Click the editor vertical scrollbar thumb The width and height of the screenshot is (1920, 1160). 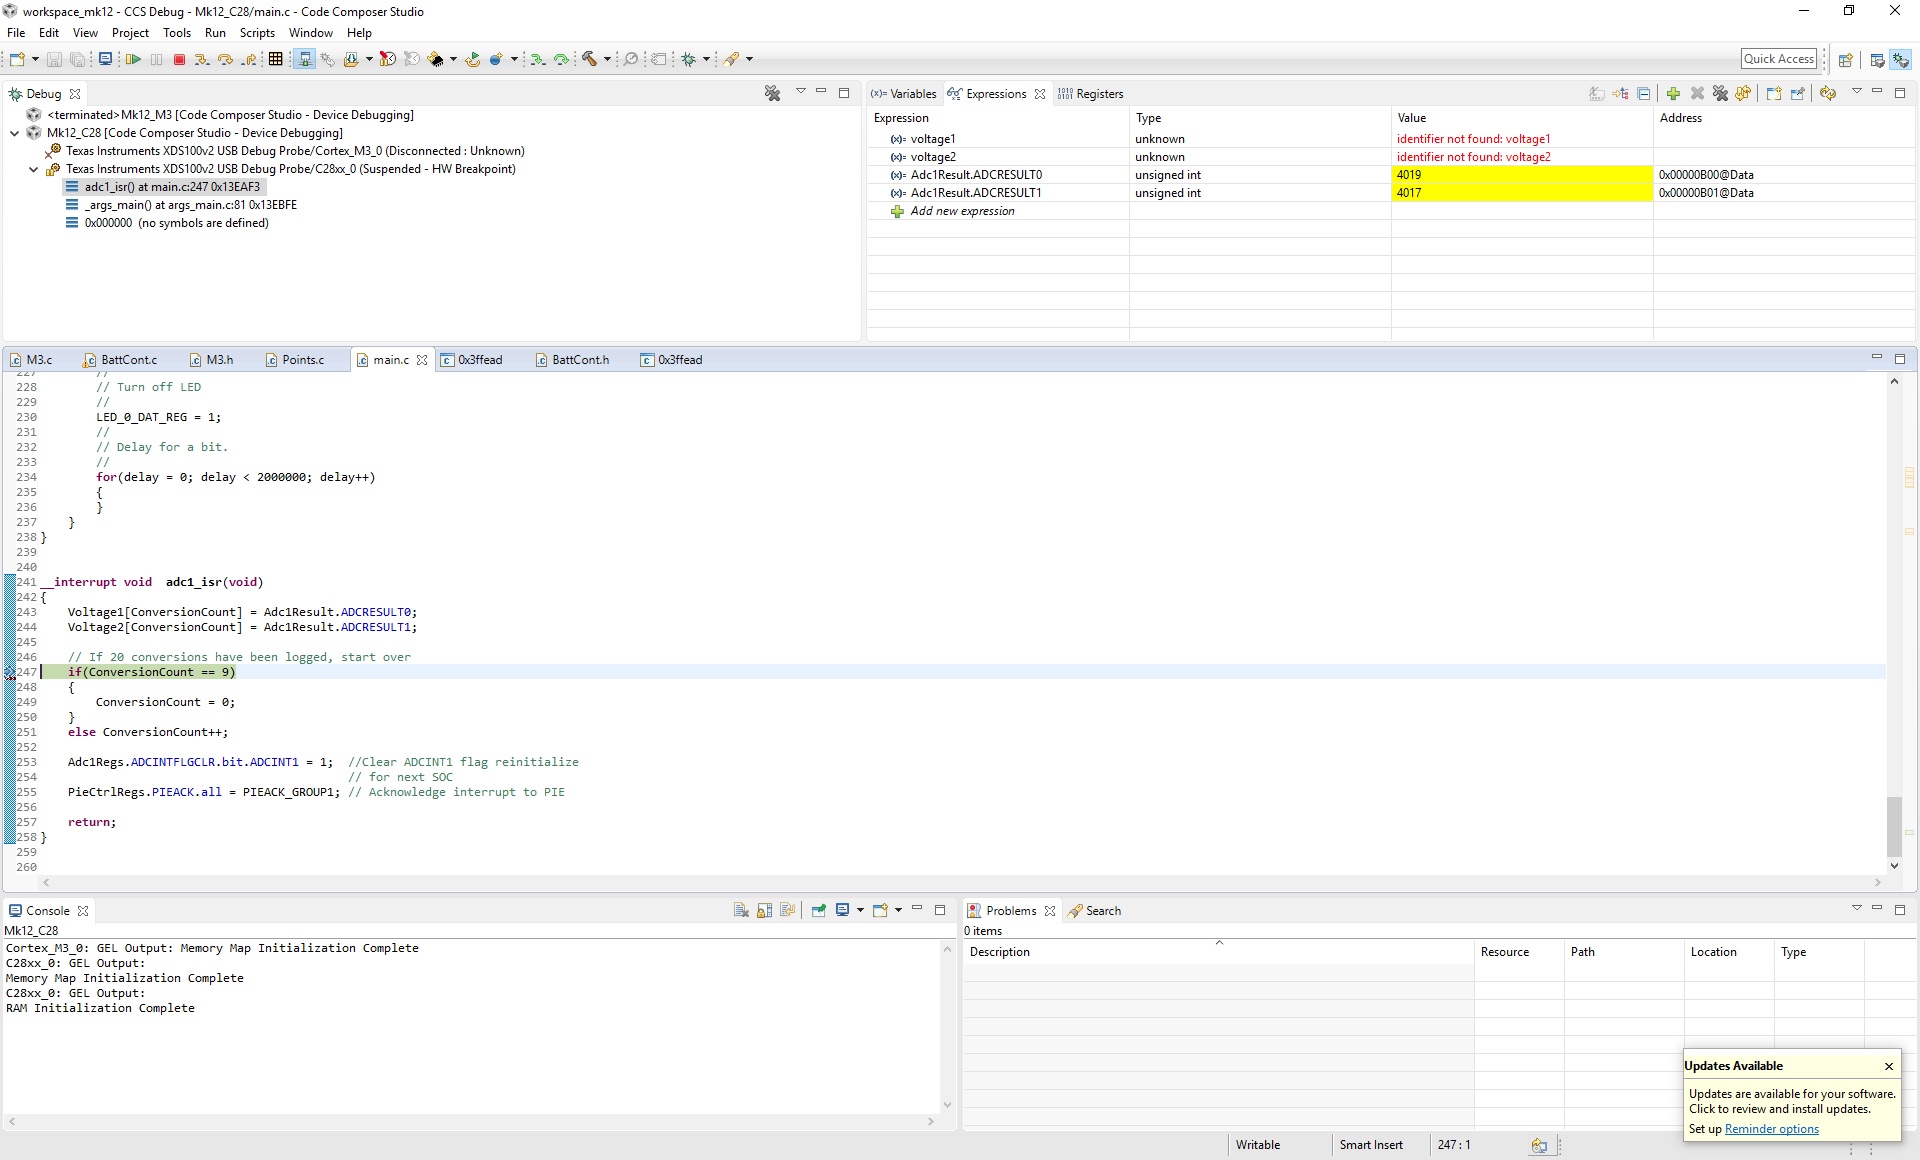pos(1894,825)
